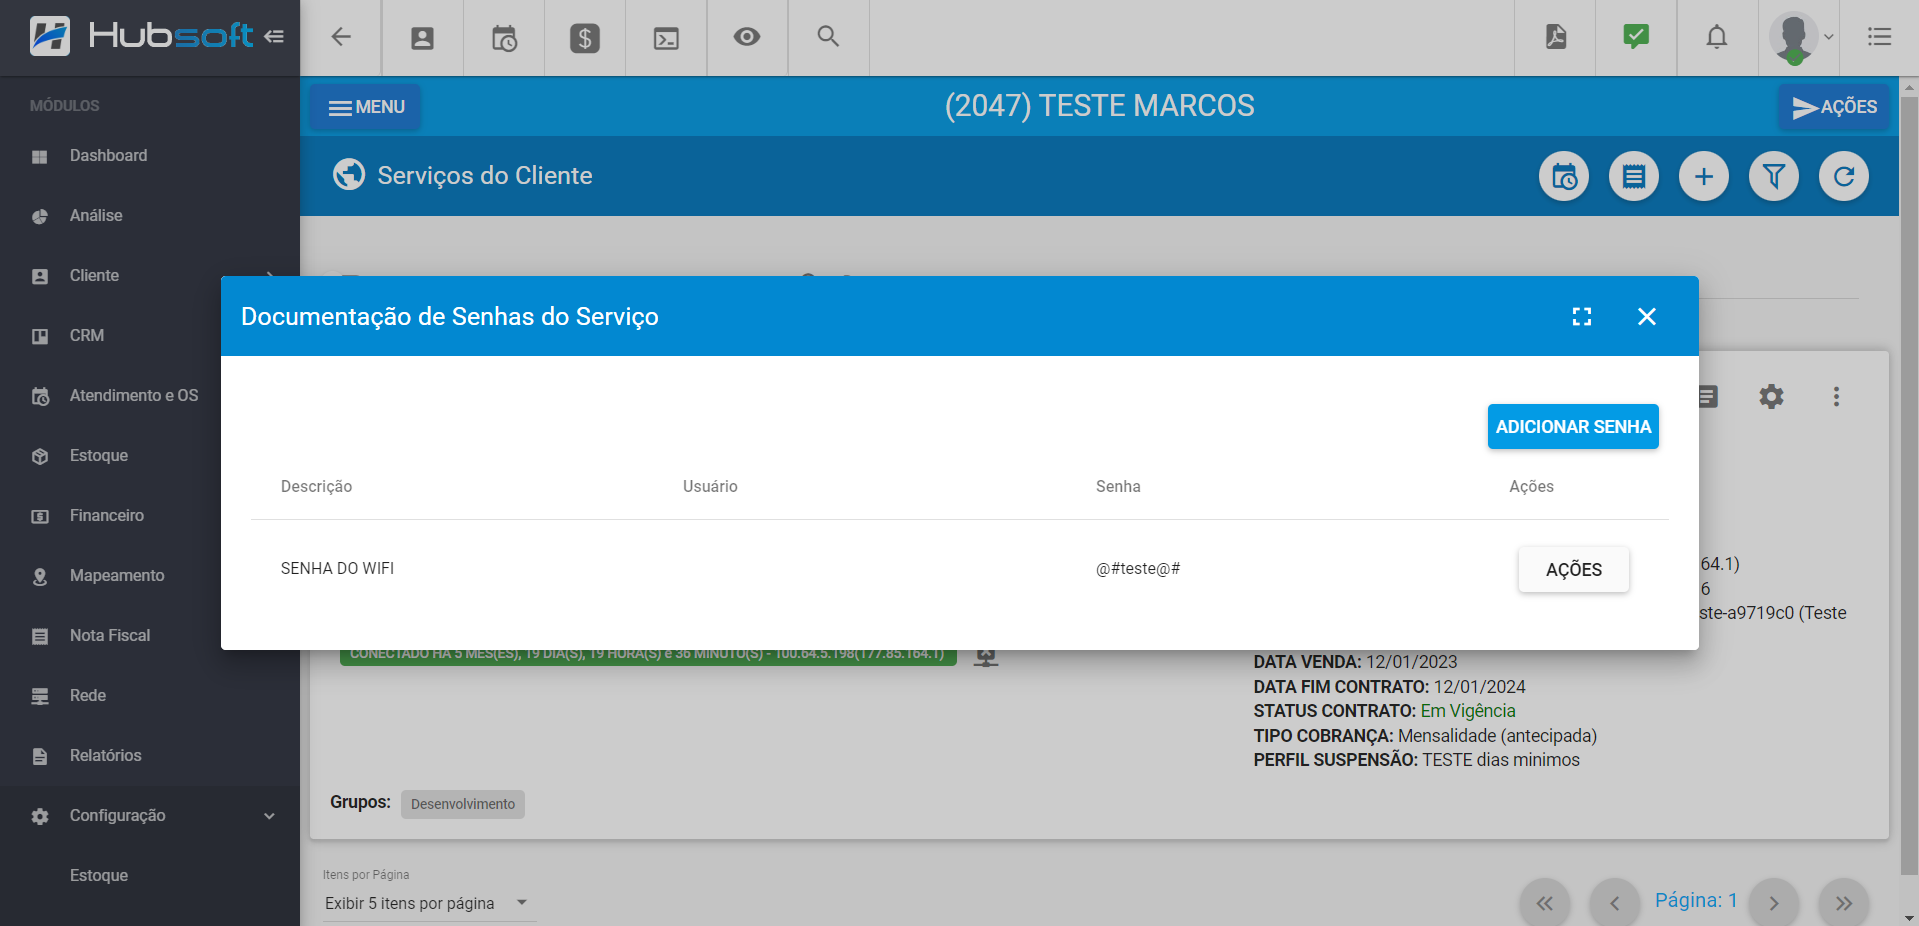
Task: Open Nota Fiscal module in sidebar
Action: pos(110,636)
